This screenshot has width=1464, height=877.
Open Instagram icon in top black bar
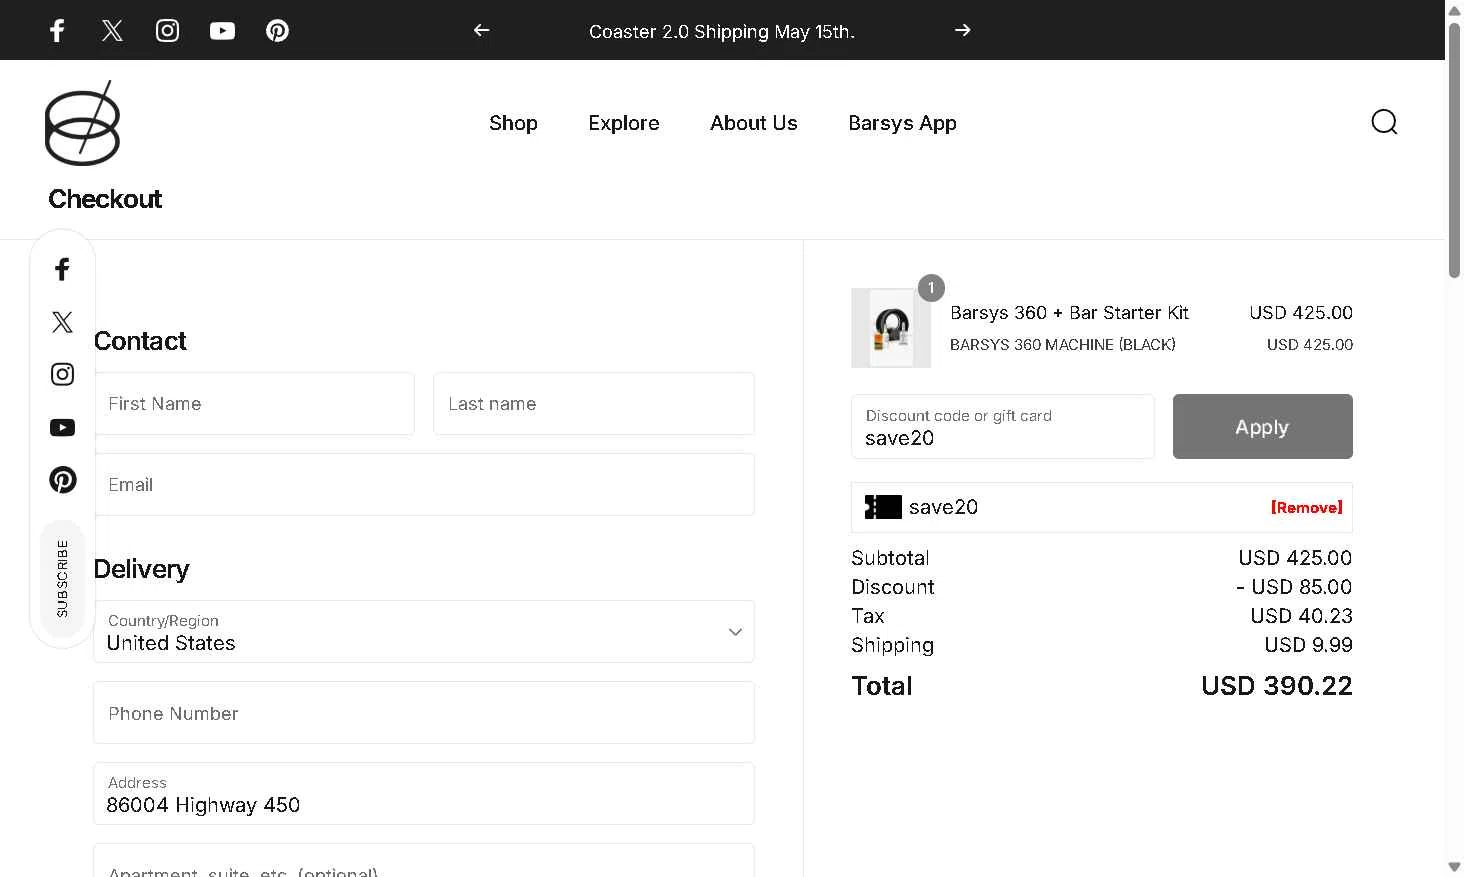coord(167,30)
